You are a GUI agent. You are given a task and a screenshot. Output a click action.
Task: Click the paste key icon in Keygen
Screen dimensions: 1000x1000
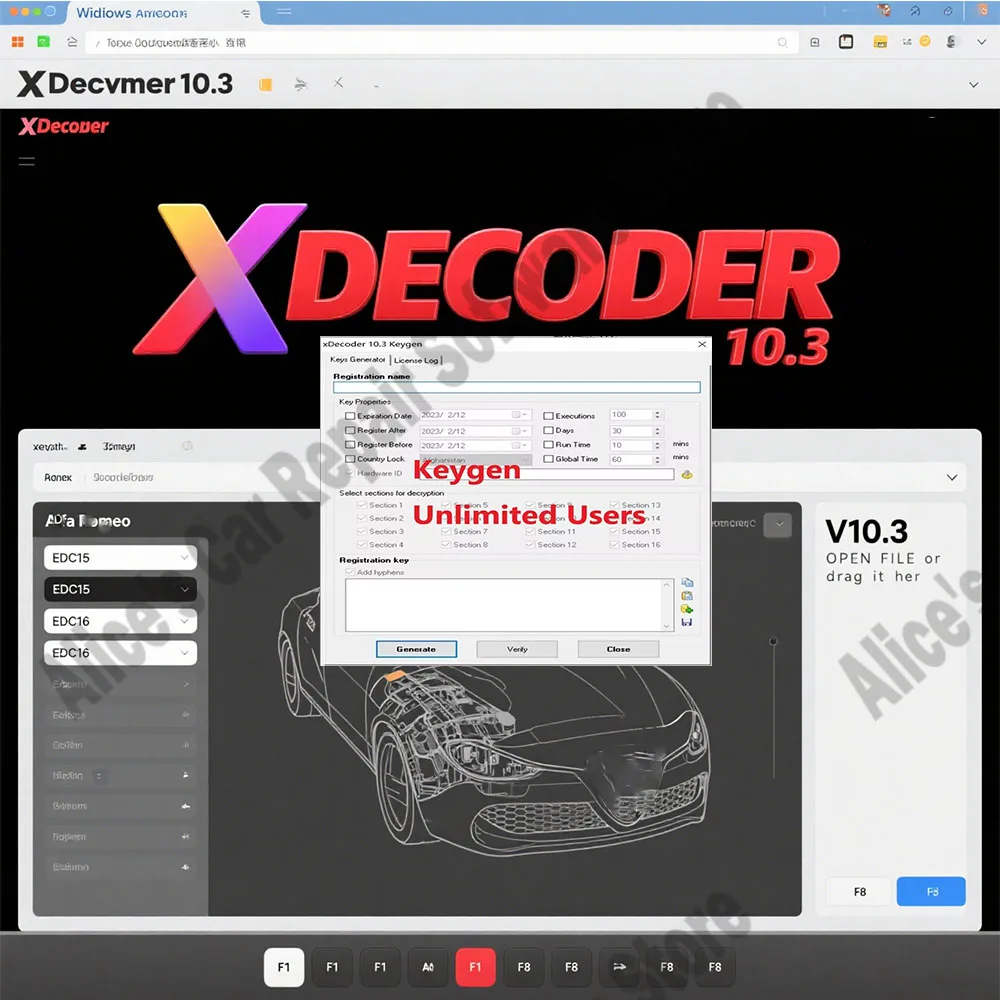tap(687, 596)
